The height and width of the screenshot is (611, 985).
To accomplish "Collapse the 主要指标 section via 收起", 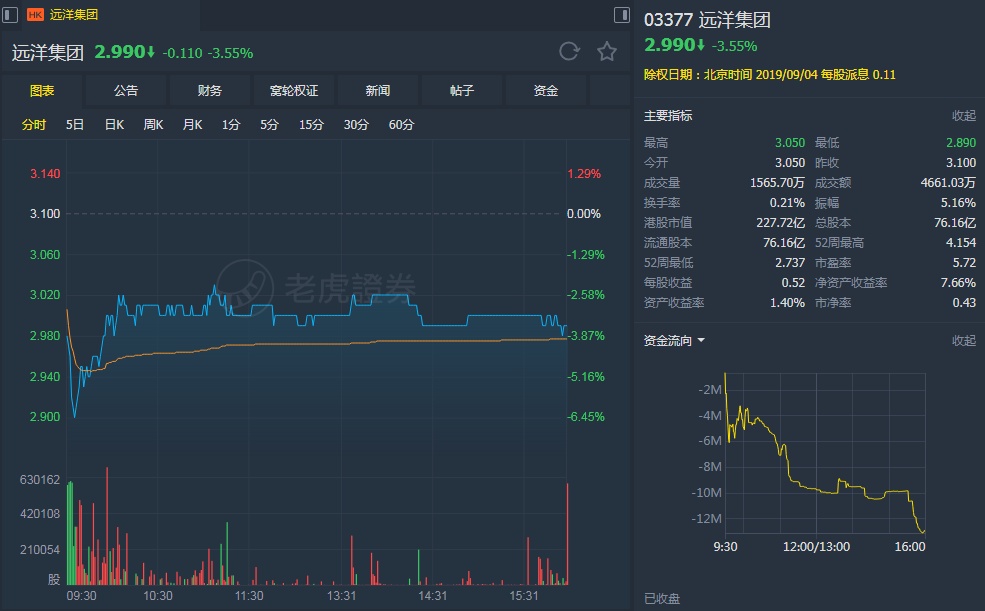I will (964, 116).
